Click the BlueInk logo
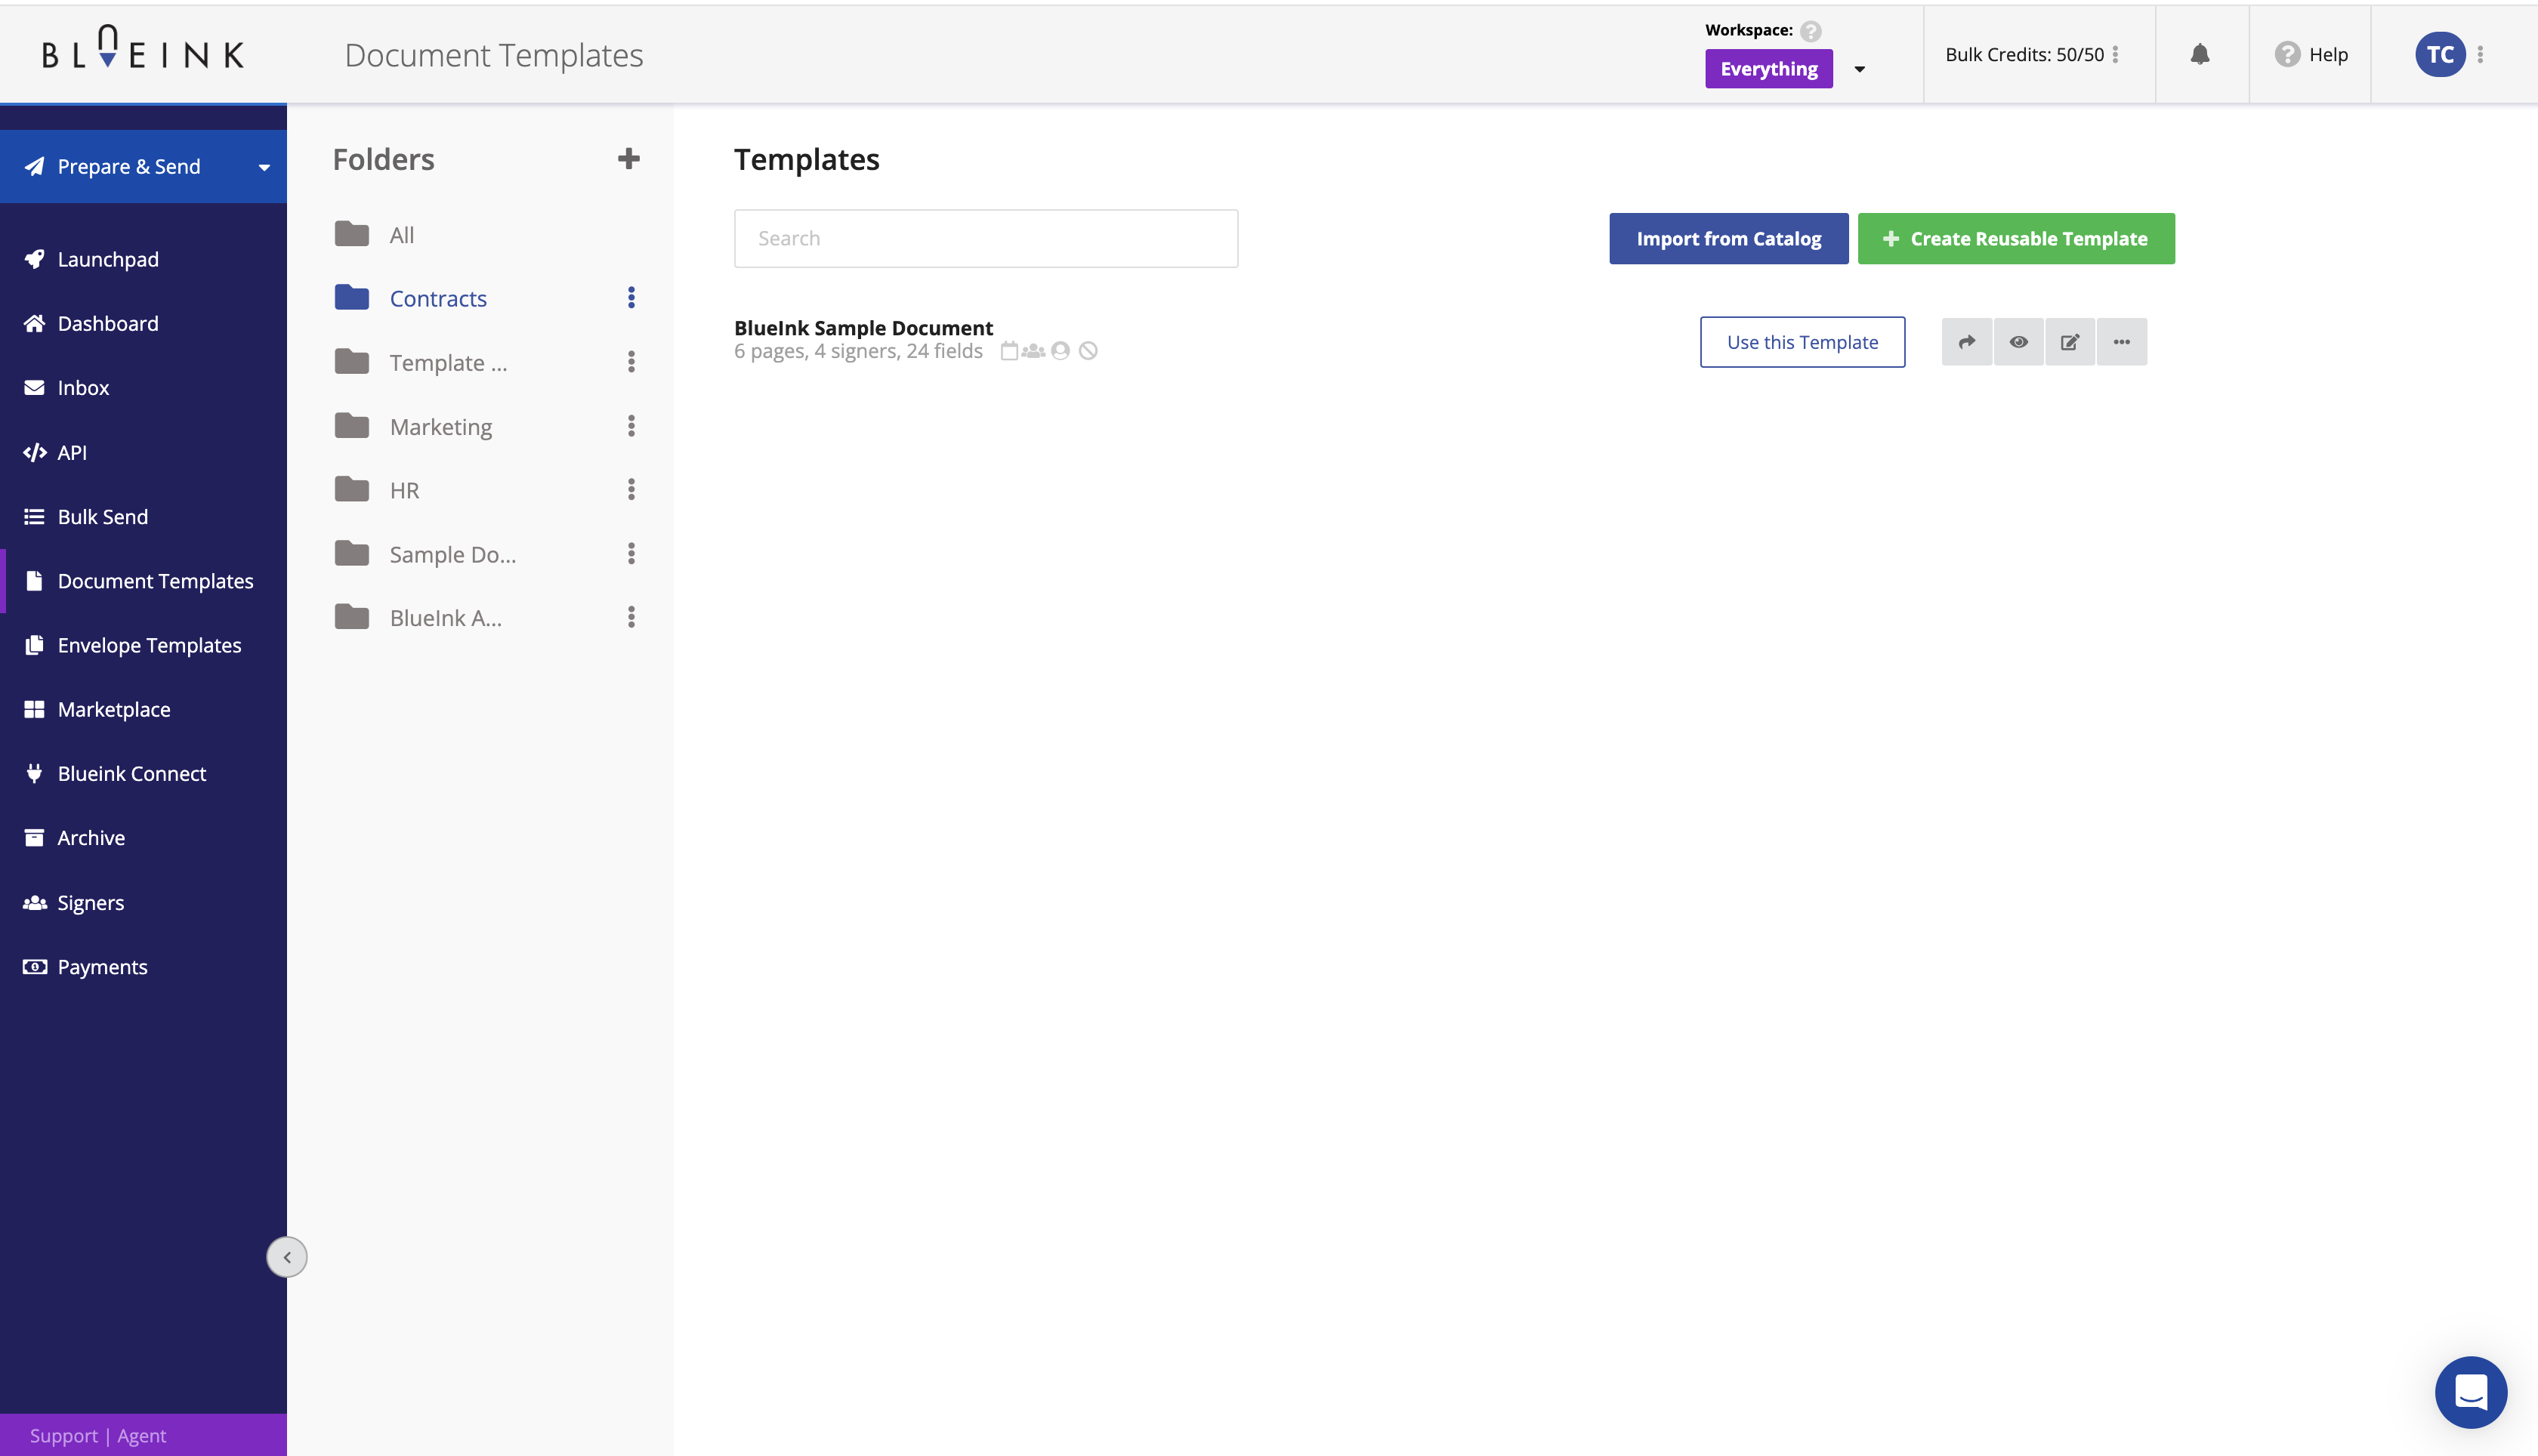Viewport: 2538px width, 1456px height. [x=143, y=48]
